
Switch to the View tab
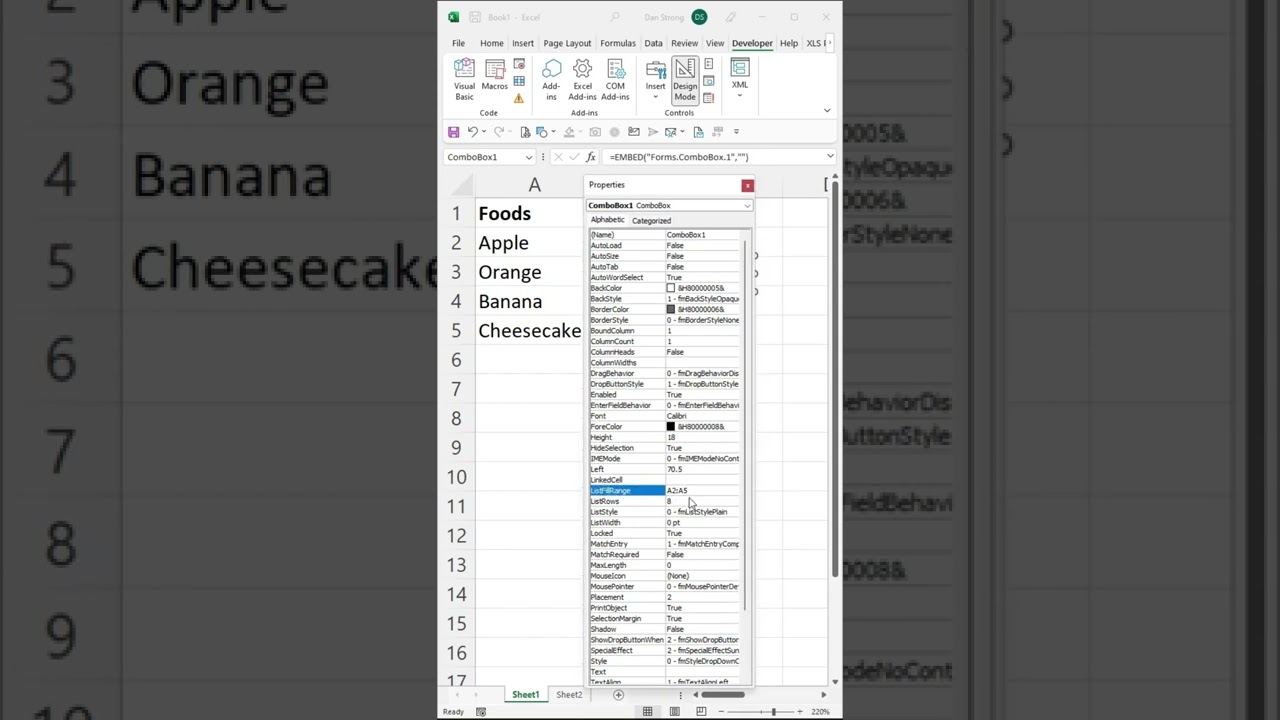click(x=715, y=43)
